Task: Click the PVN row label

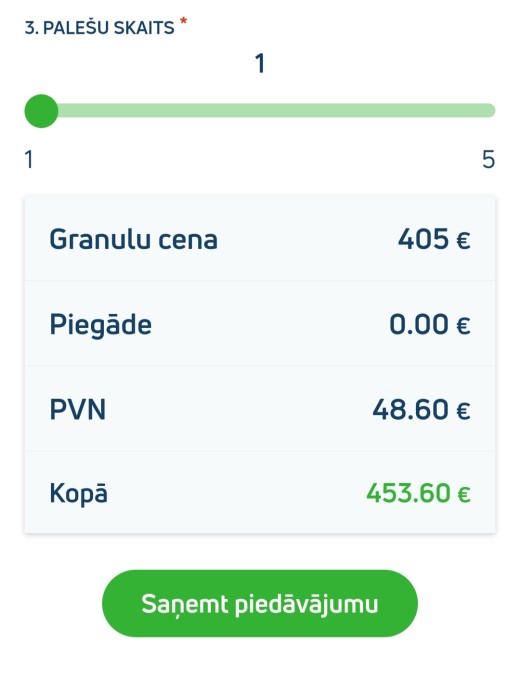Action: [78, 409]
